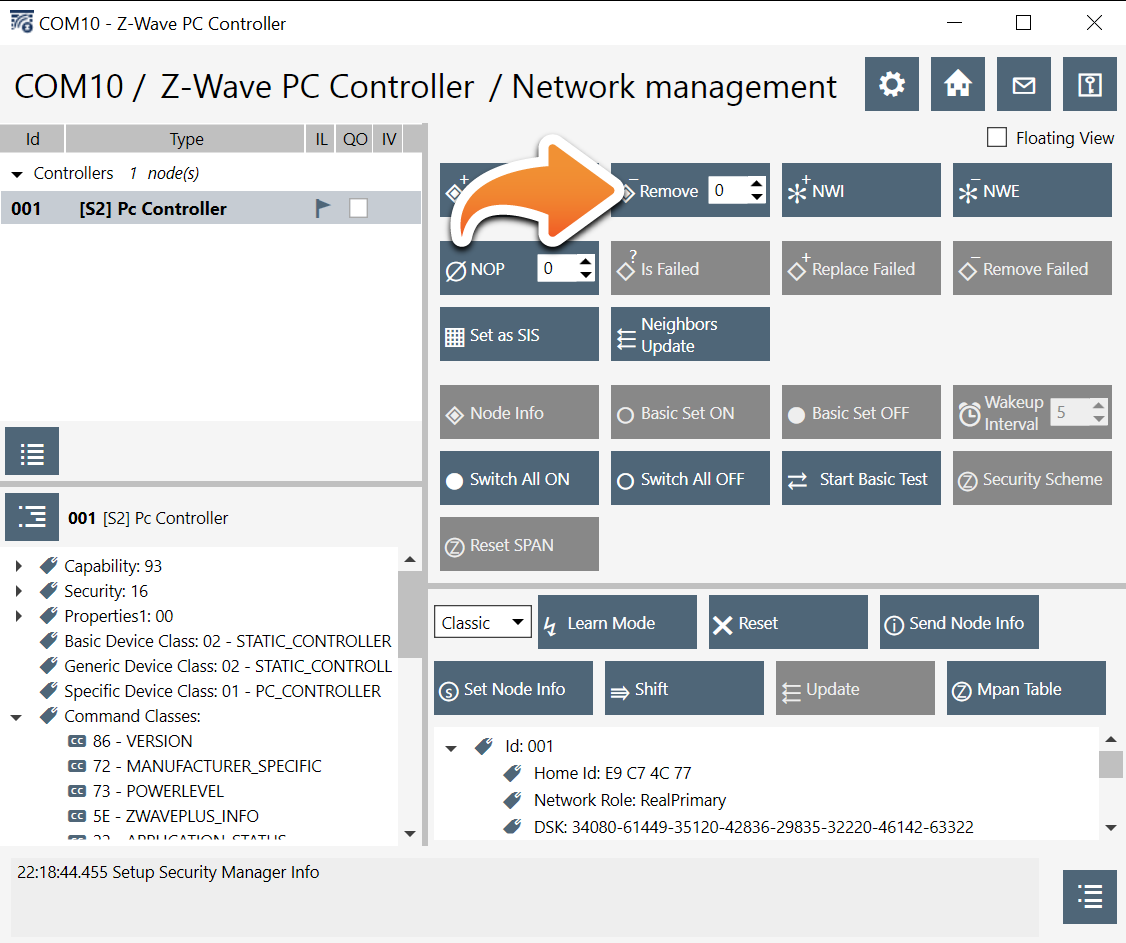The height and width of the screenshot is (943, 1126).
Task: Click Basic Set ON
Action: pyautogui.click(x=690, y=412)
